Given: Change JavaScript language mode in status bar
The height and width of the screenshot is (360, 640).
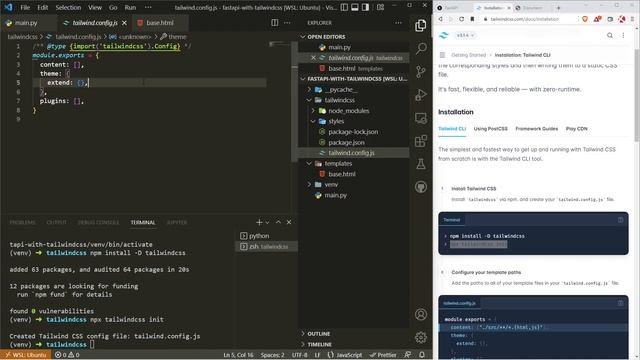Looking at the screenshot, I should tap(345, 355).
